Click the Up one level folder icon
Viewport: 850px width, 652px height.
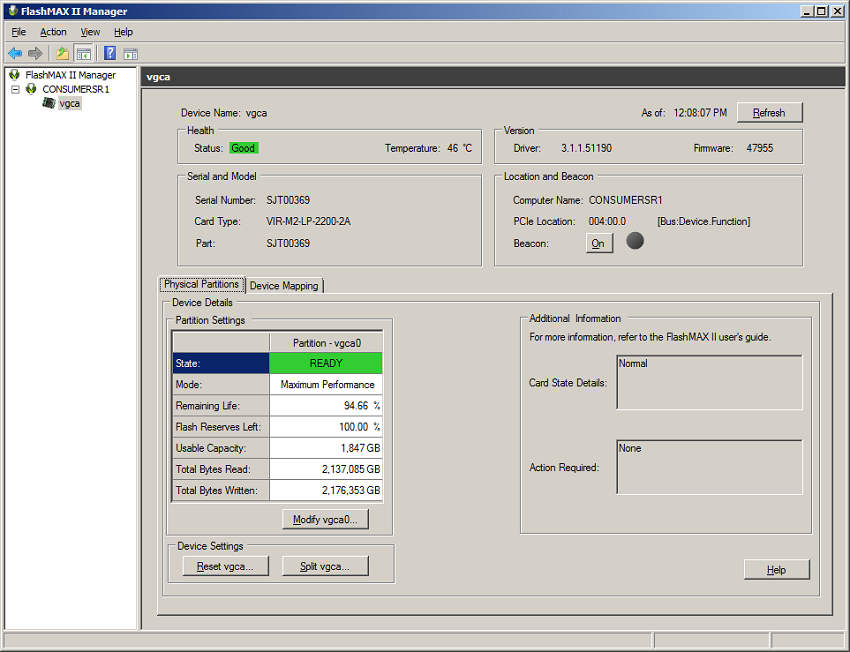(63, 53)
